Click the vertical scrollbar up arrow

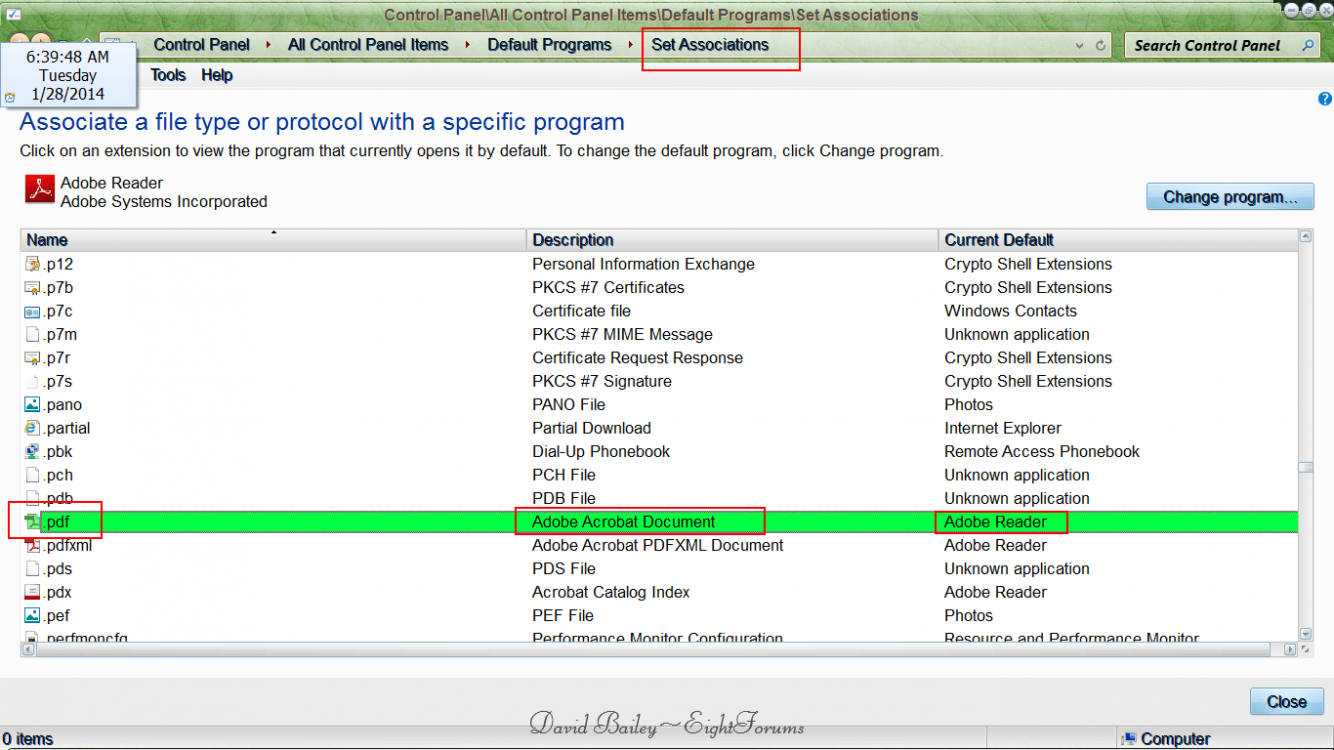point(1305,237)
